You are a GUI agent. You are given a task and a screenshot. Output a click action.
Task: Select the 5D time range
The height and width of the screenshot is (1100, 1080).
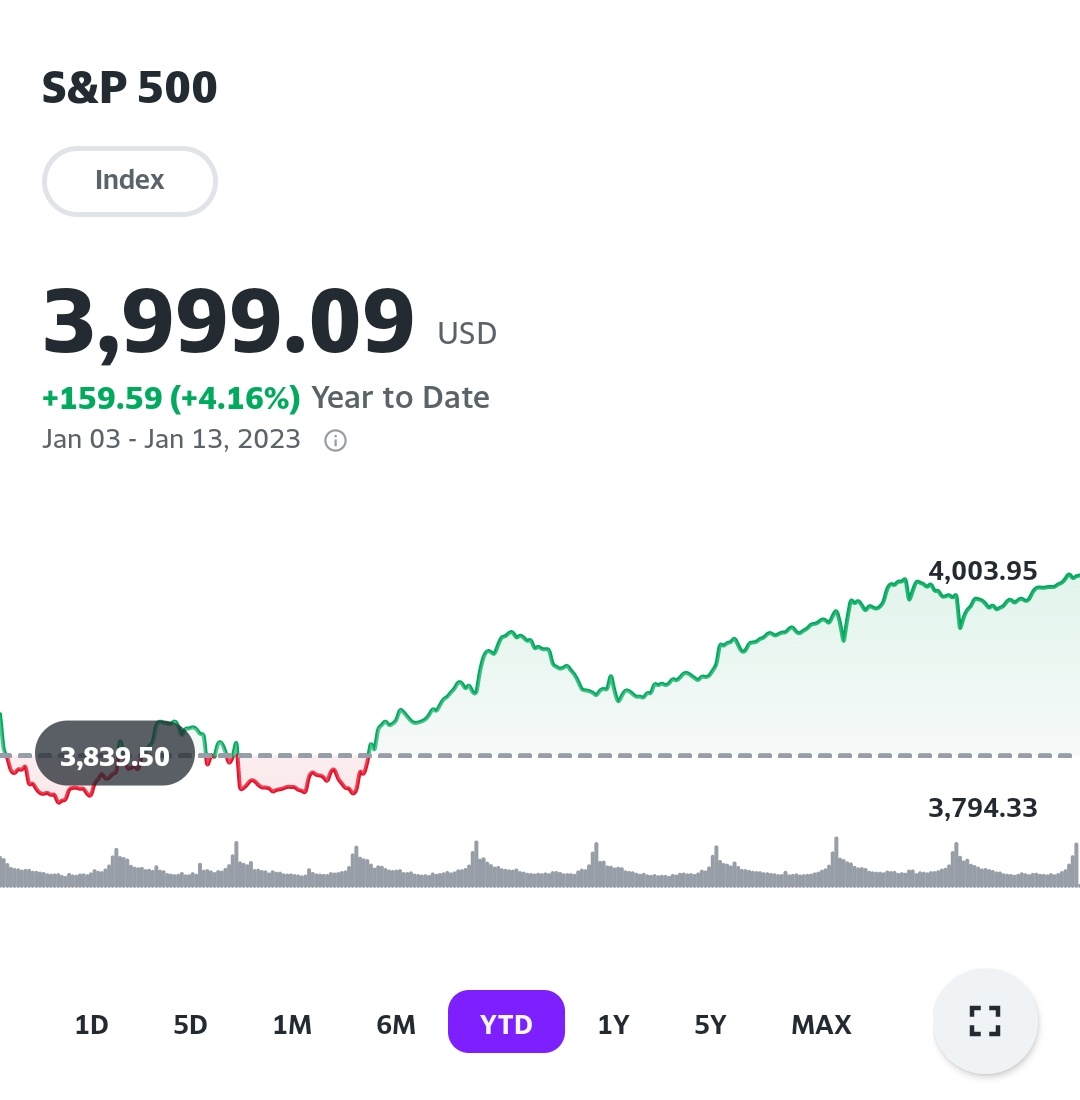click(190, 1025)
